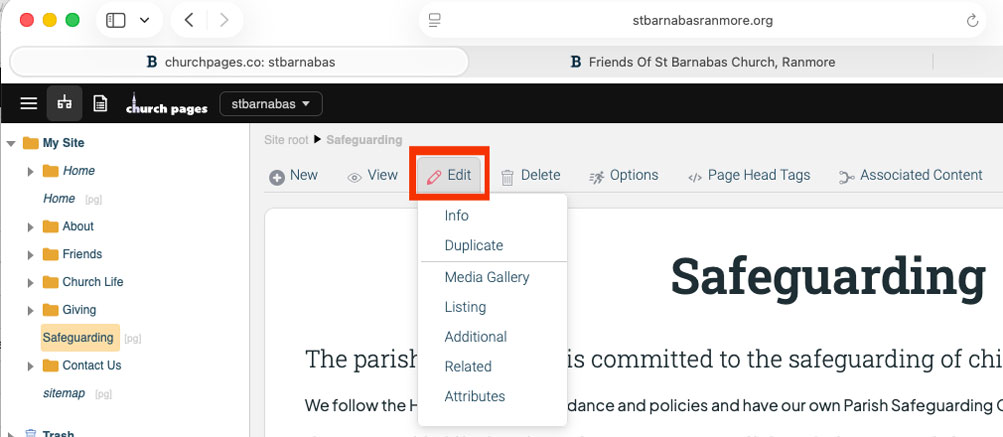Click the Delete toolbar button

click(530, 176)
